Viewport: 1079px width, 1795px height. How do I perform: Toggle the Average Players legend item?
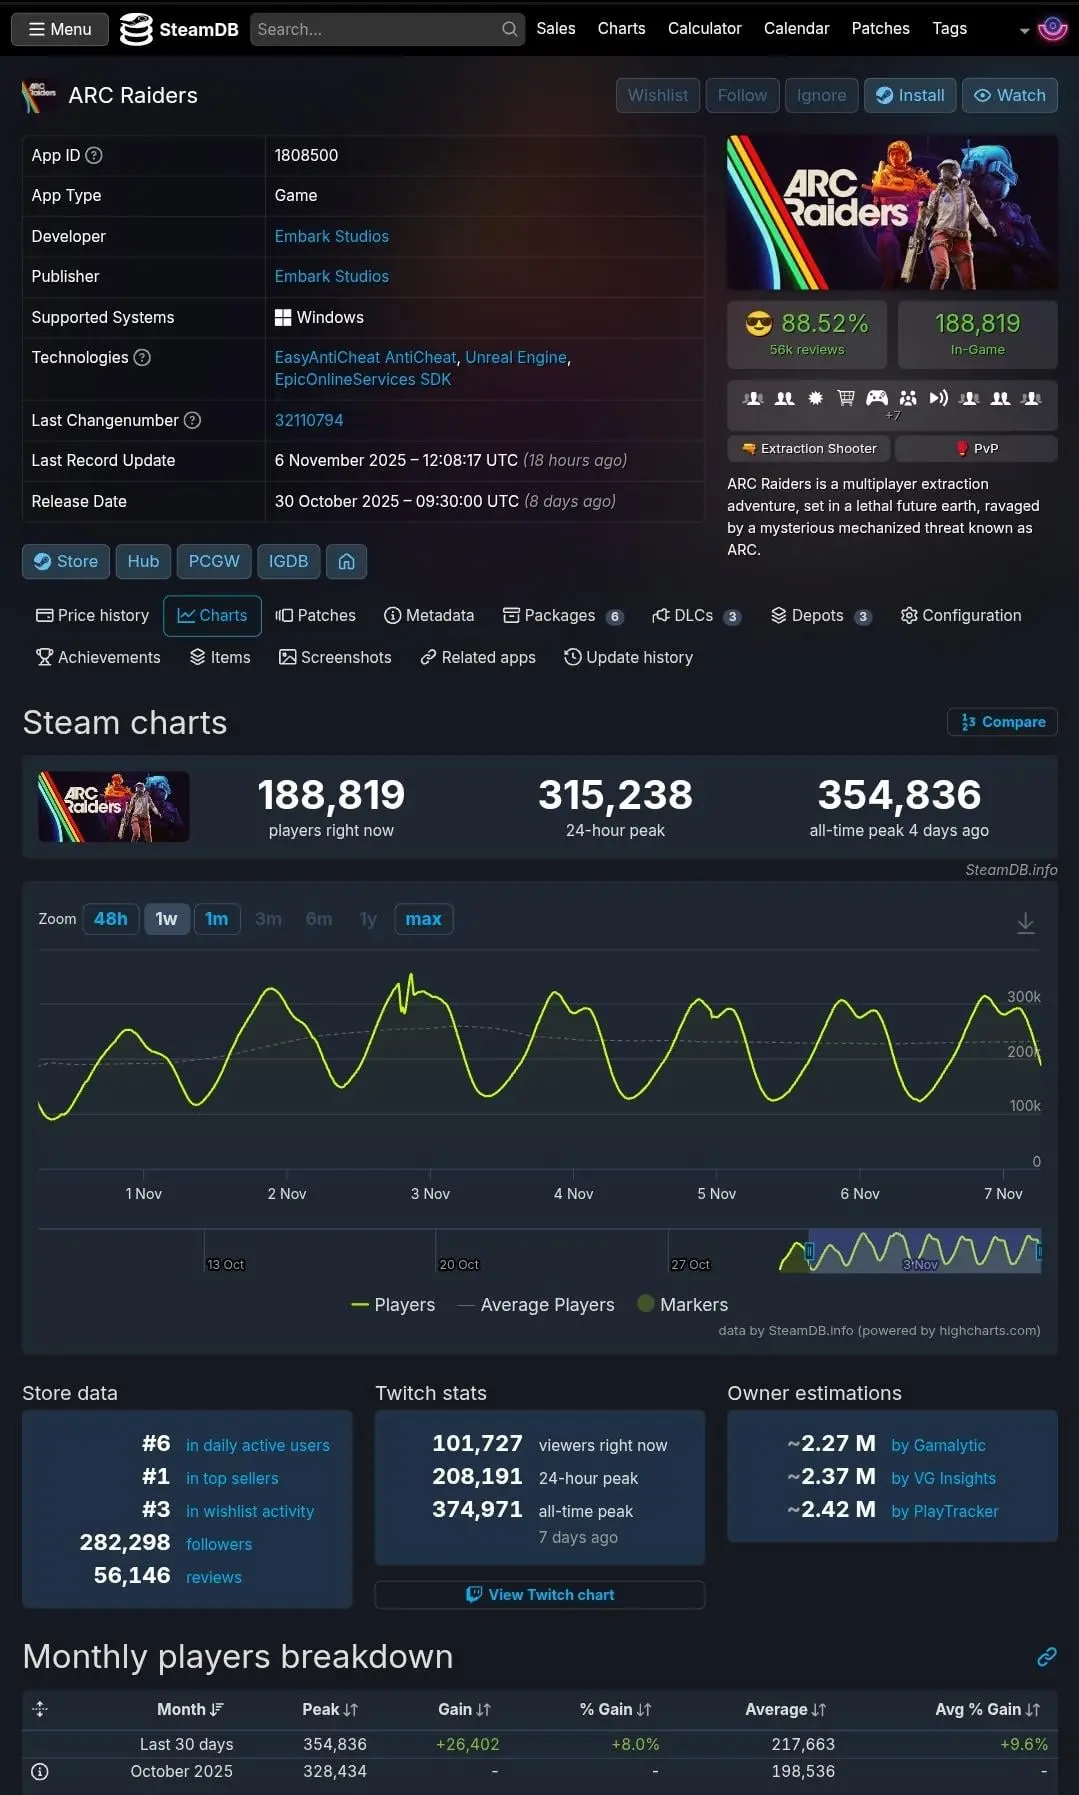point(536,1305)
